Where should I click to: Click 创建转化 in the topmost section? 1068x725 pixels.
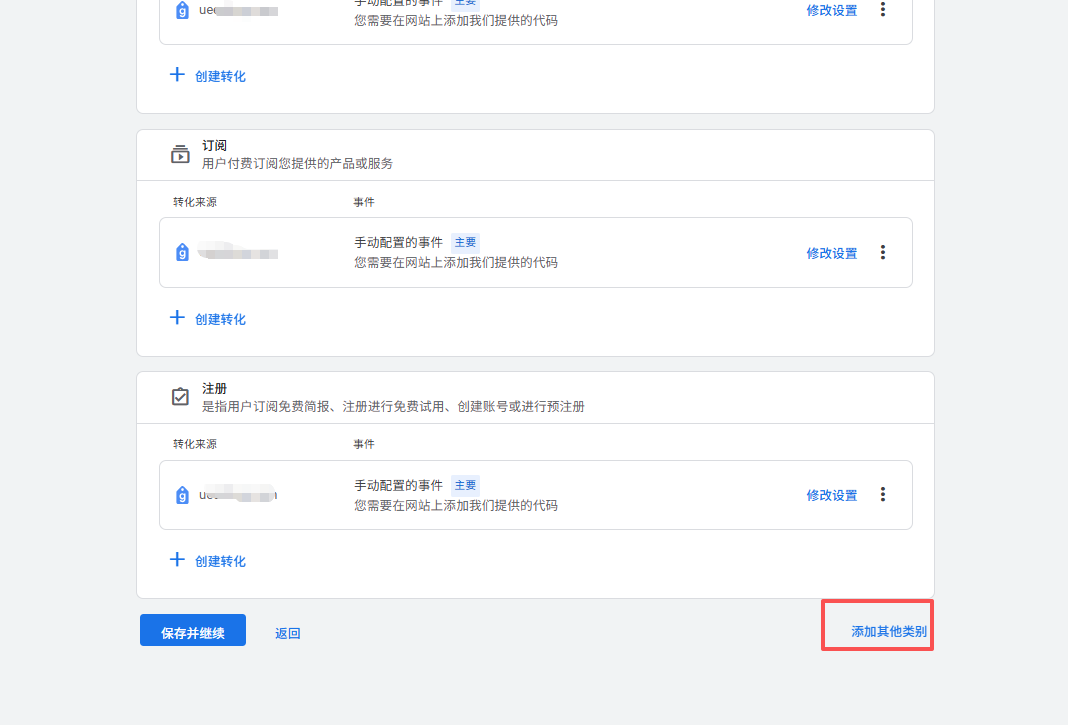click(x=208, y=76)
